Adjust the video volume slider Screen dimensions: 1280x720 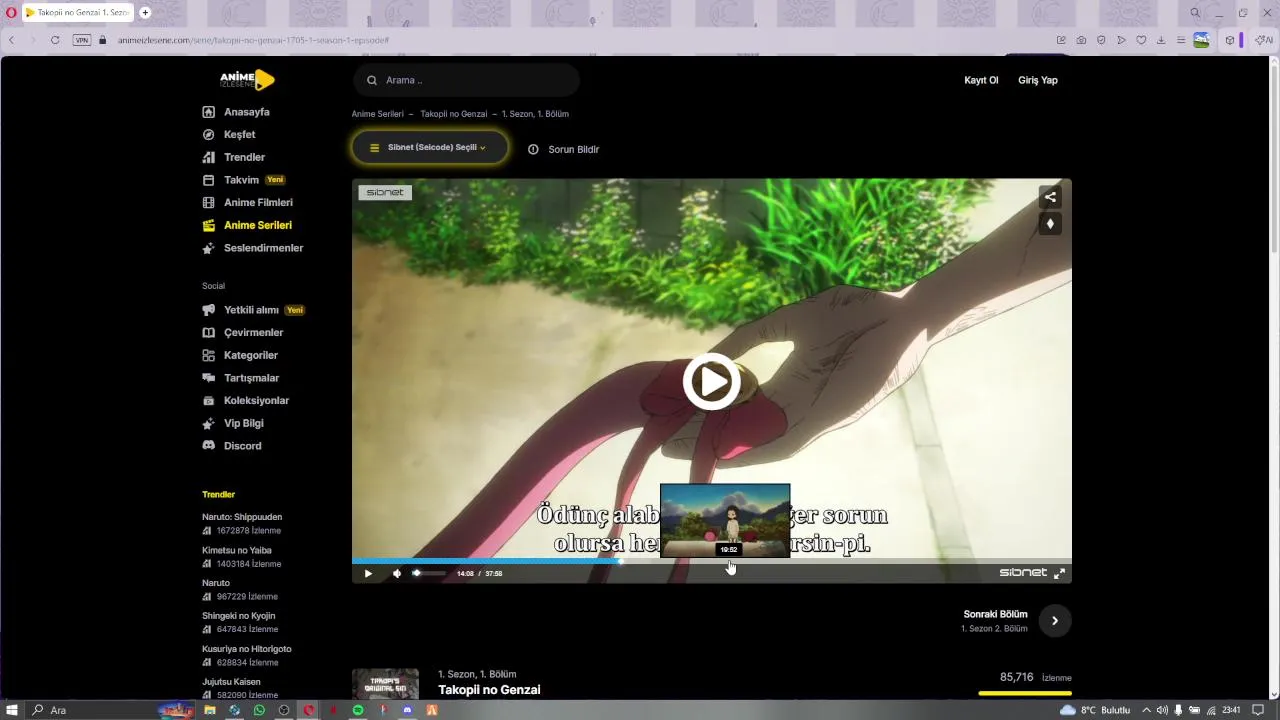429,573
